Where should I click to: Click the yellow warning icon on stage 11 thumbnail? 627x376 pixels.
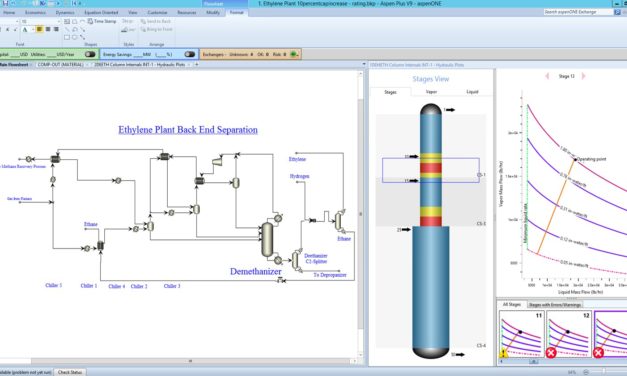[504, 353]
